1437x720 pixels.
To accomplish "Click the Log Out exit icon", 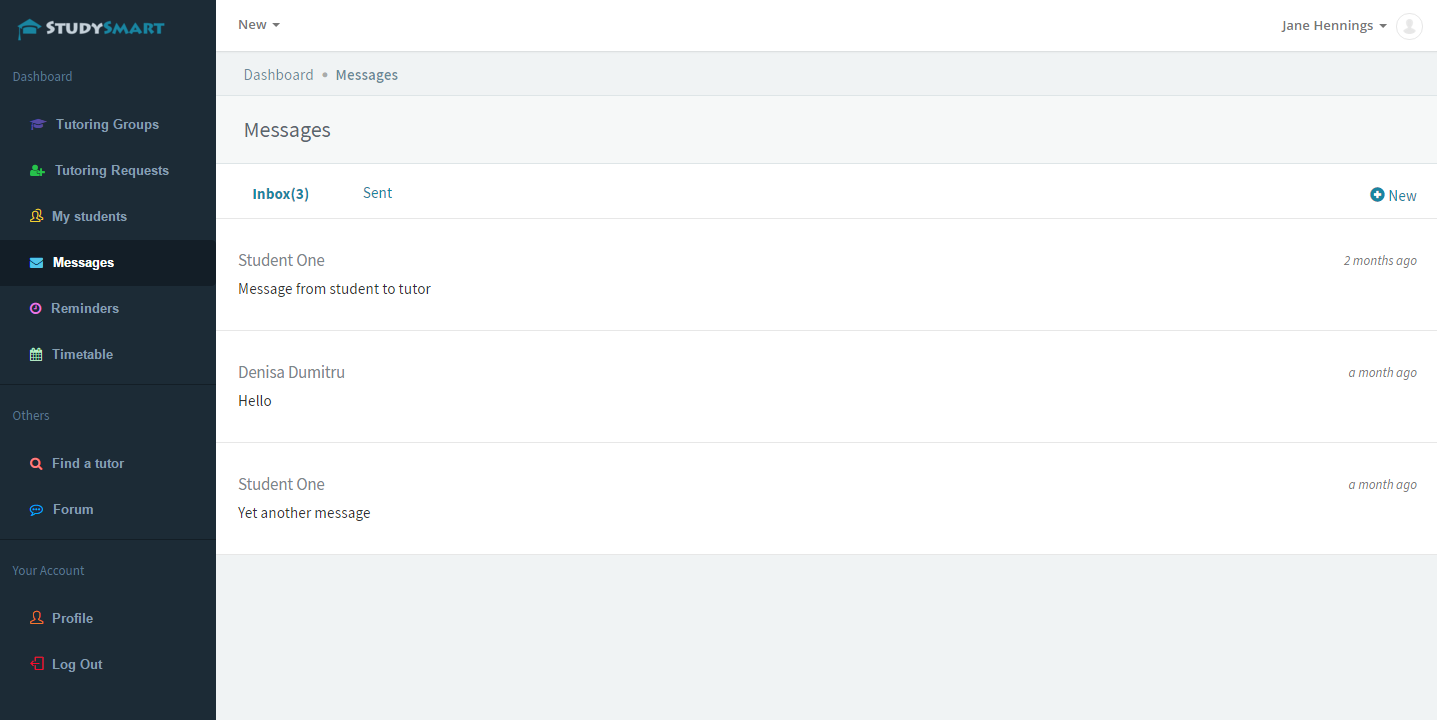I will 36,664.
